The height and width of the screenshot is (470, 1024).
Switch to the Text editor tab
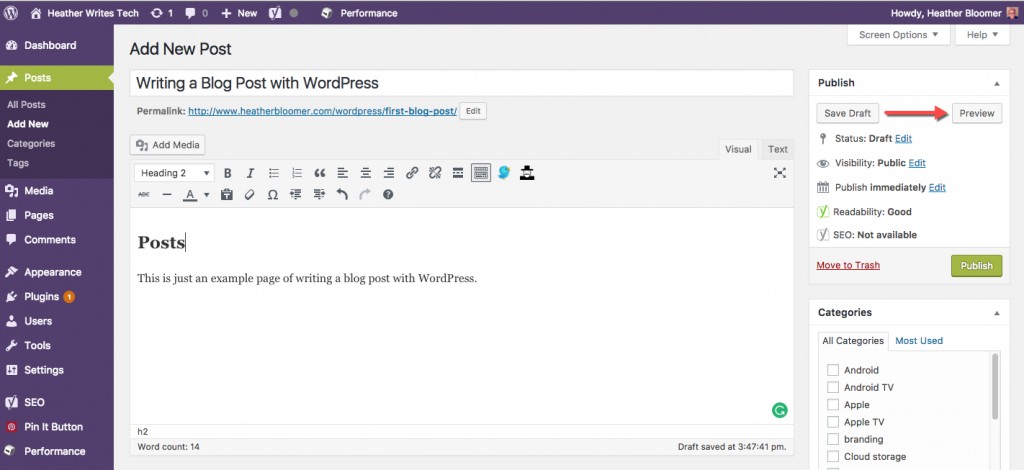(777, 149)
